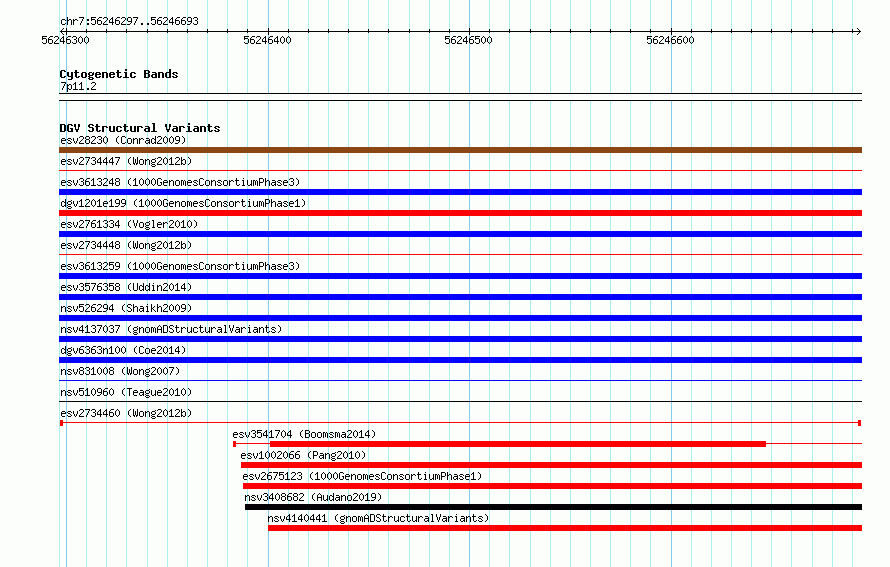Image resolution: width=890 pixels, height=567 pixels.
Task: Click the esv28230 (Conrad2009) variant label
Action: (123, 140)
